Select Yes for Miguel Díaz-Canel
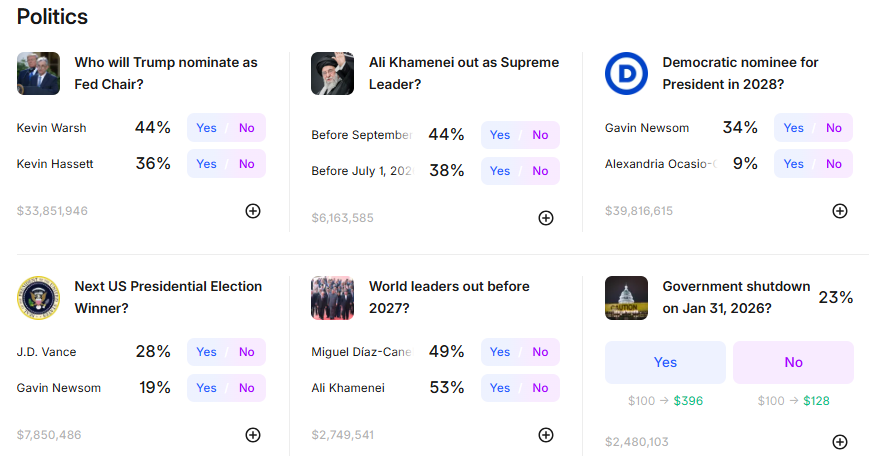This screenshot has width=869, height=464. [x=500, y=352]
